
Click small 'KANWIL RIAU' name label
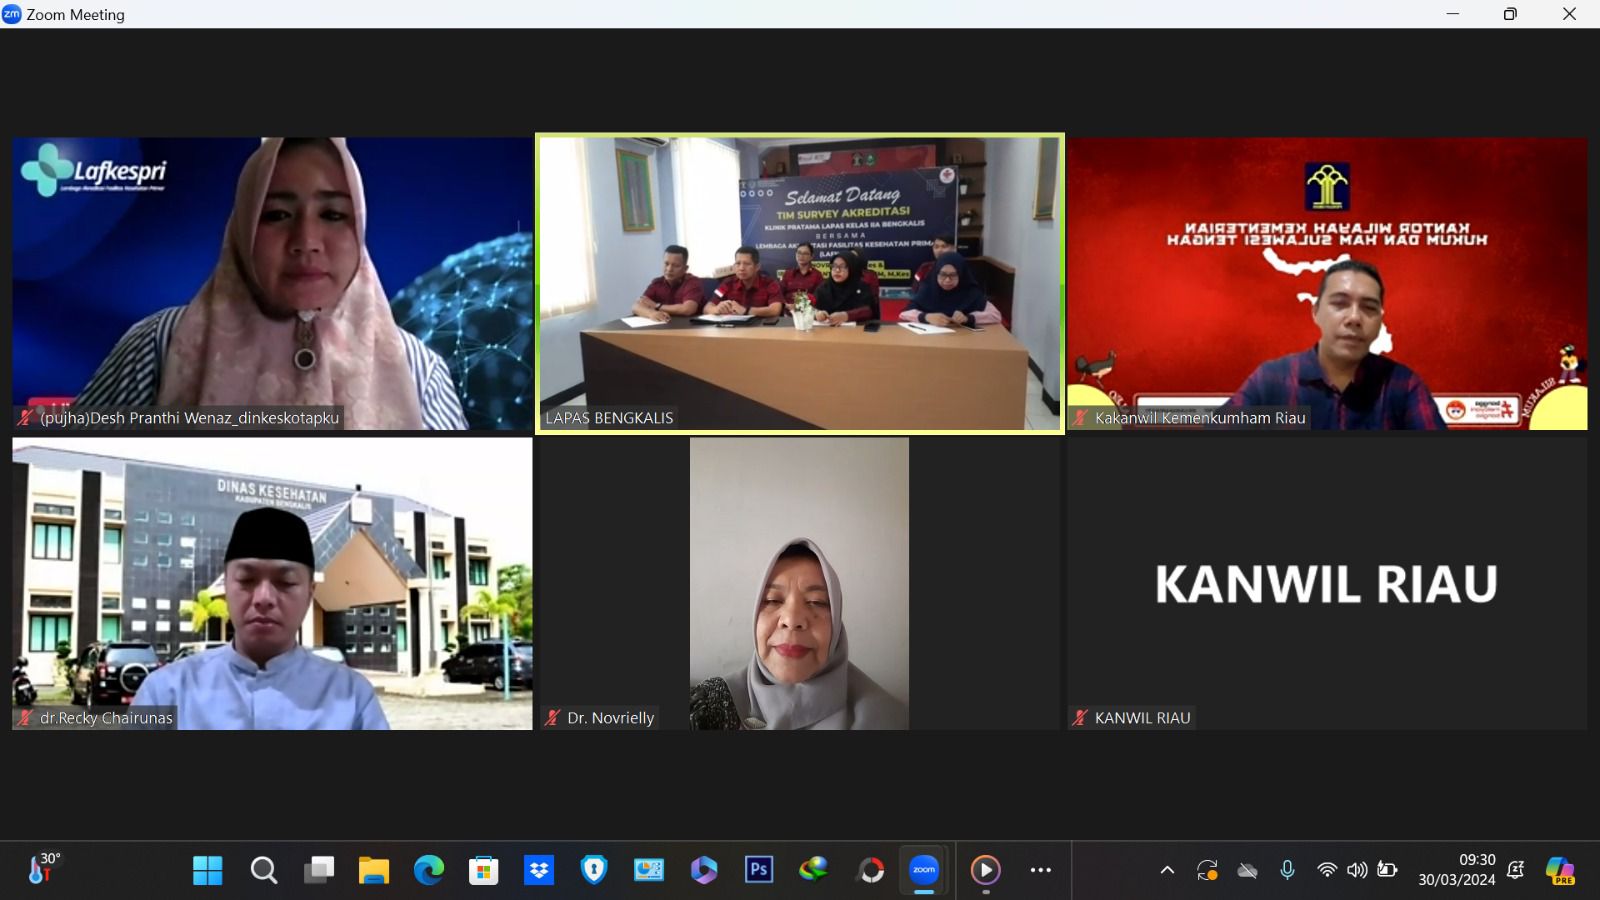pos(1142,718)
